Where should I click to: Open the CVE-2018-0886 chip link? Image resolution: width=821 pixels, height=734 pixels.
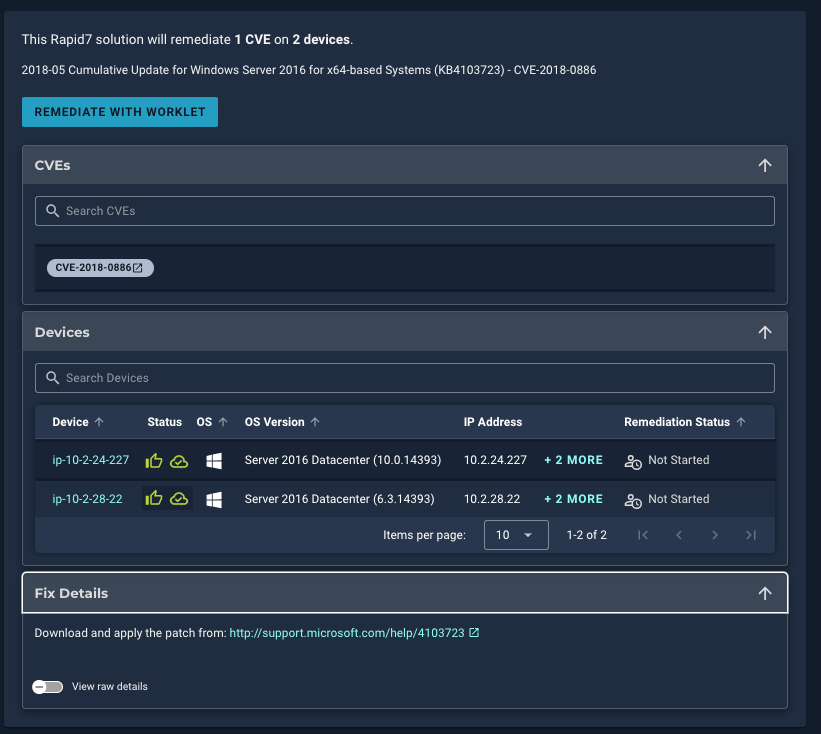pyautogui.click(x=100, y=268)
